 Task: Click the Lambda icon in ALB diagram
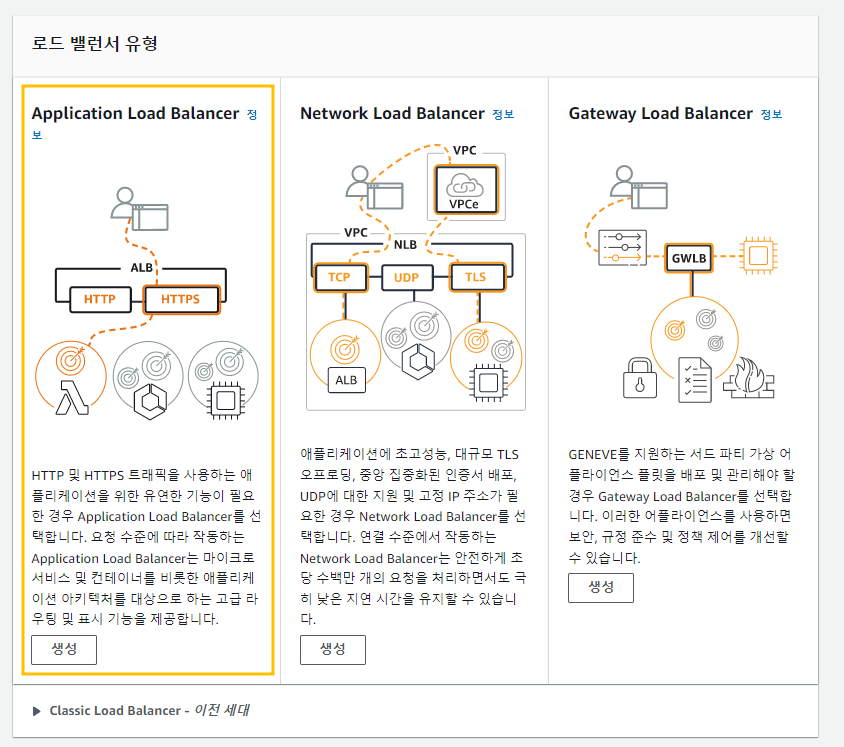72,397
